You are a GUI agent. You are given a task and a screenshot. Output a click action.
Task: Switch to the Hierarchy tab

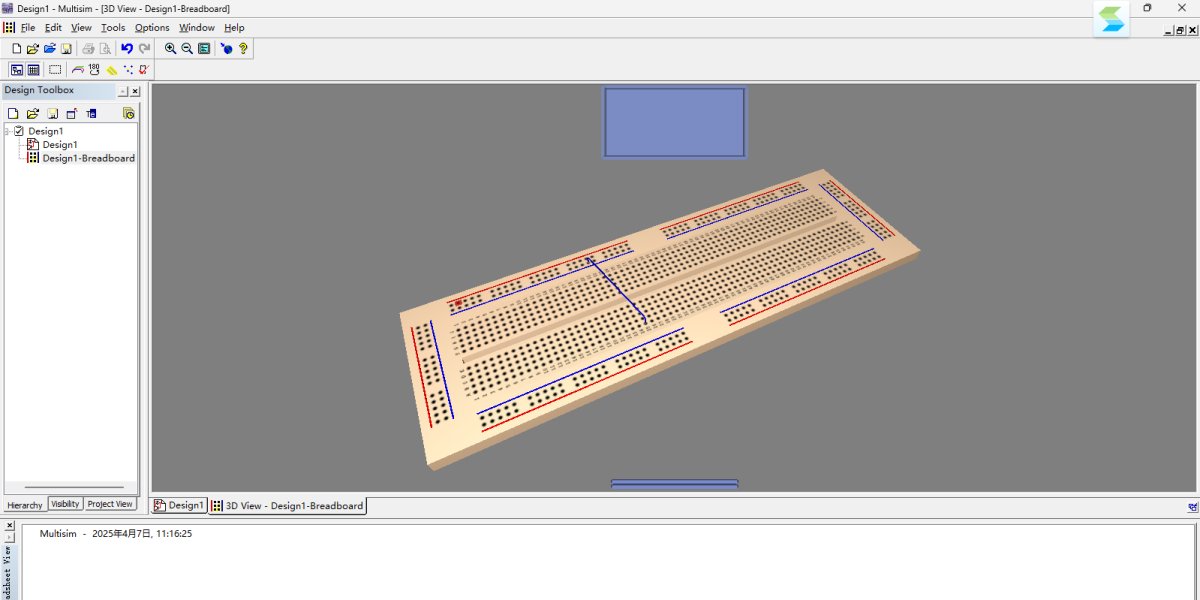pos(25,505)
